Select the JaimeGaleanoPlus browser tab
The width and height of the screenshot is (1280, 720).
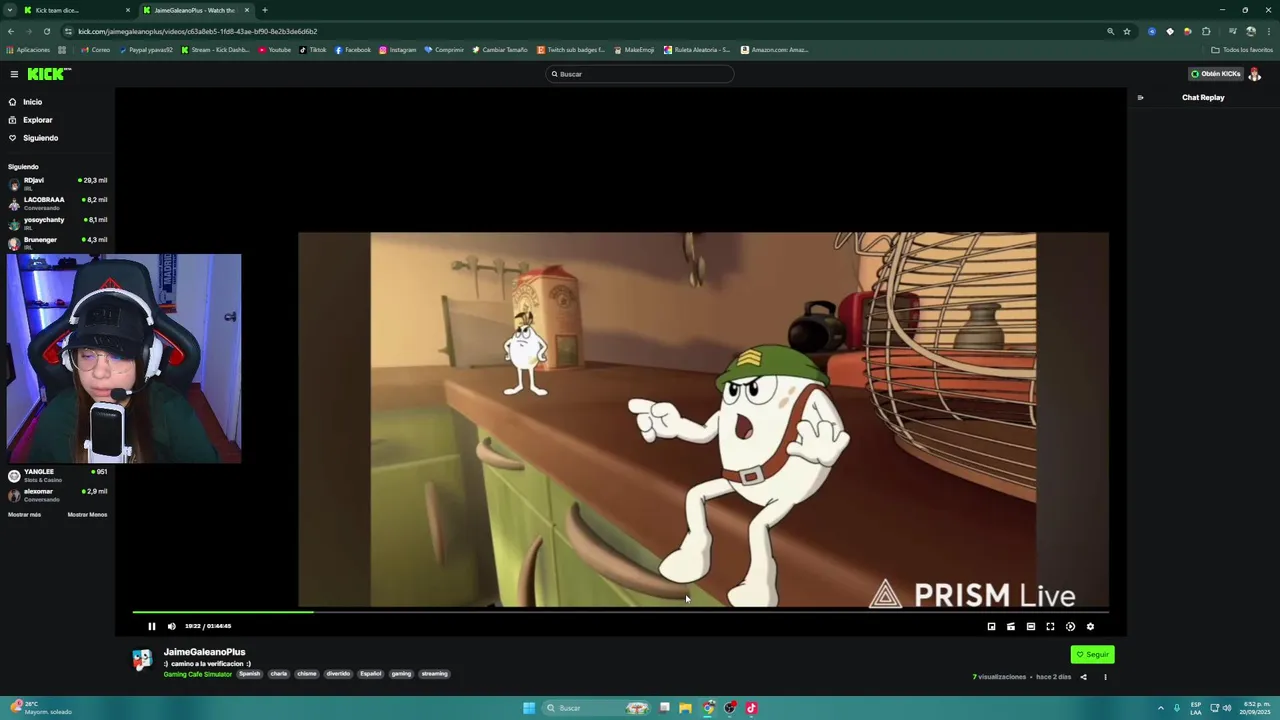pyautogui.click(x=195, y=10)
